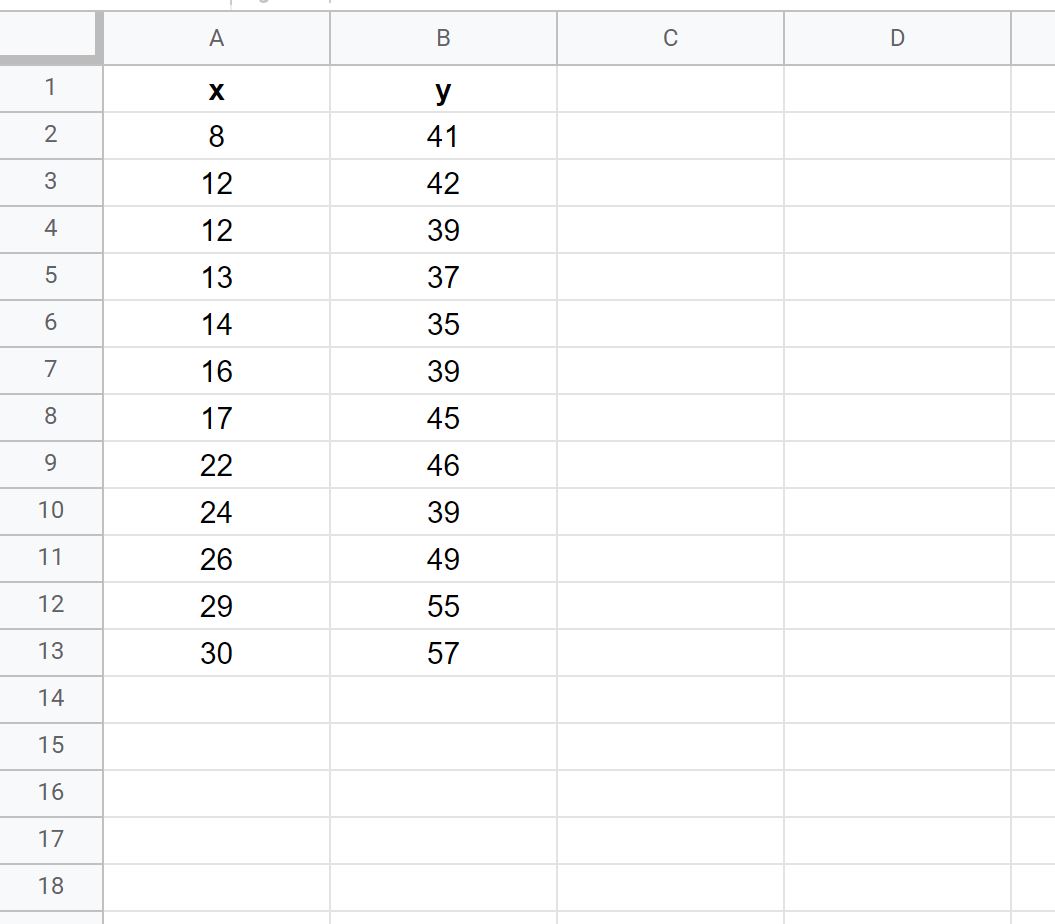
Task: Select cell with y value 57
Action: 443,652
